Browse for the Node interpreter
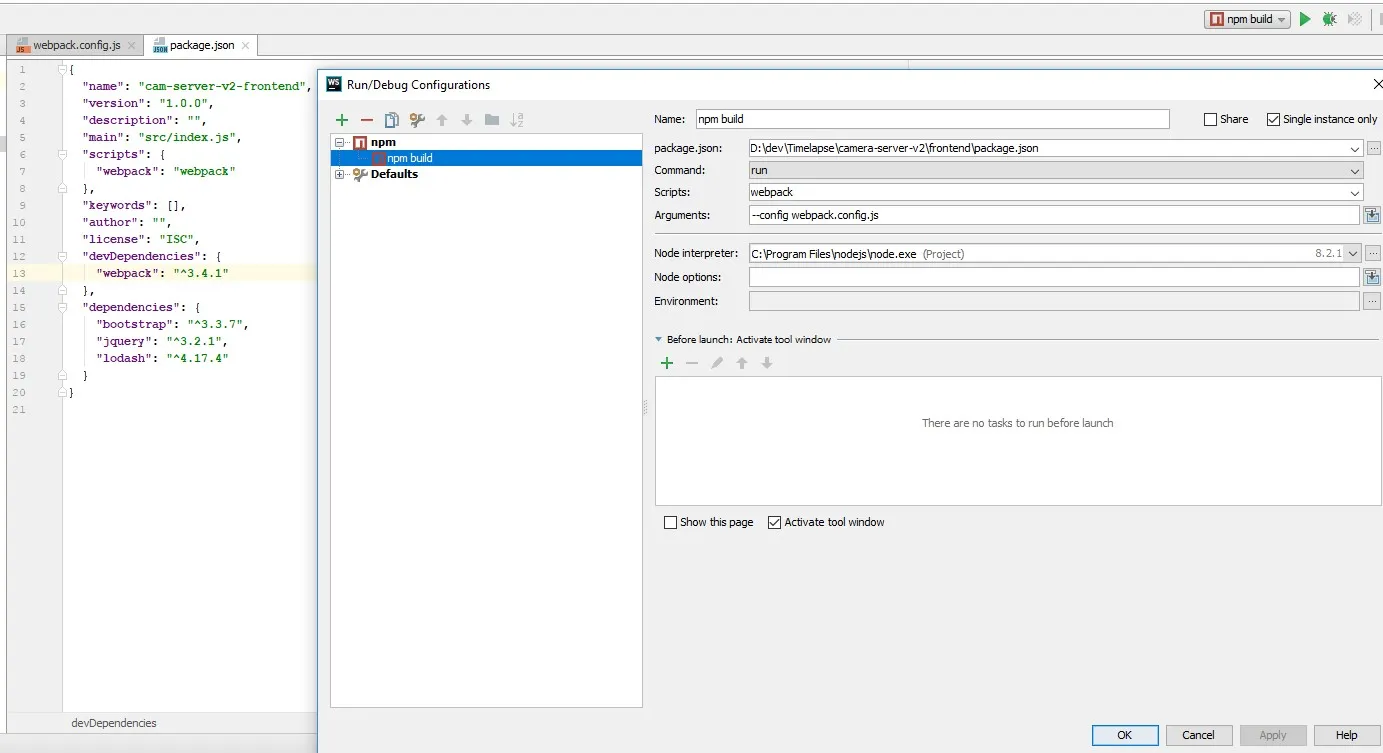Image resolution: width=1383 pixels, height=753 pixels. tap(1373, 254)
